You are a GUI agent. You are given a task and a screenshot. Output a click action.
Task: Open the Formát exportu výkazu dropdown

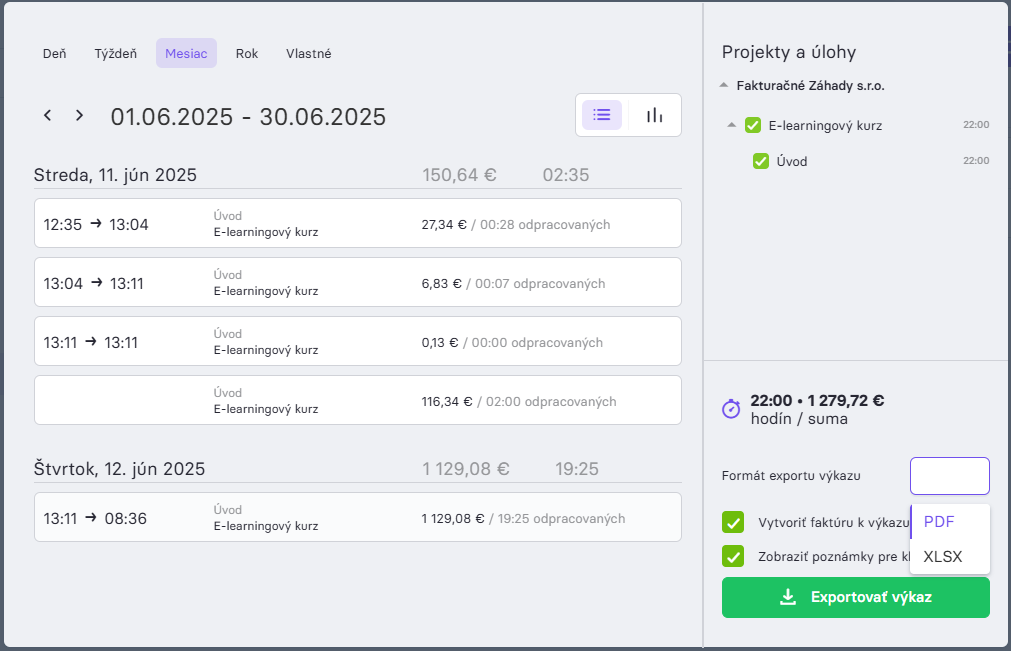tap(950, 476)
